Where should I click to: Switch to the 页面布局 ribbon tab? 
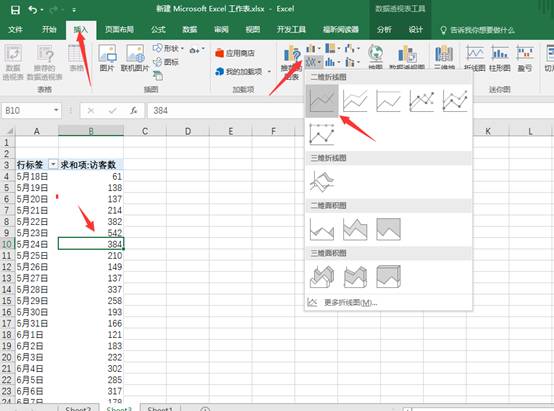[119, 30]
